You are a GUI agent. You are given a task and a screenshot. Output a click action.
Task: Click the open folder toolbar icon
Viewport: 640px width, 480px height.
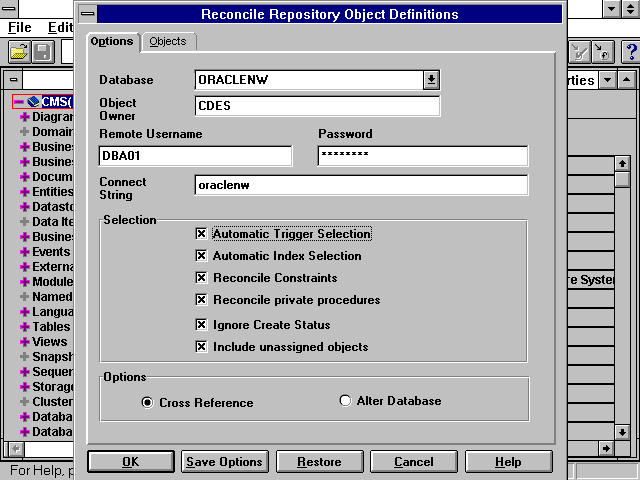point(19,51)
